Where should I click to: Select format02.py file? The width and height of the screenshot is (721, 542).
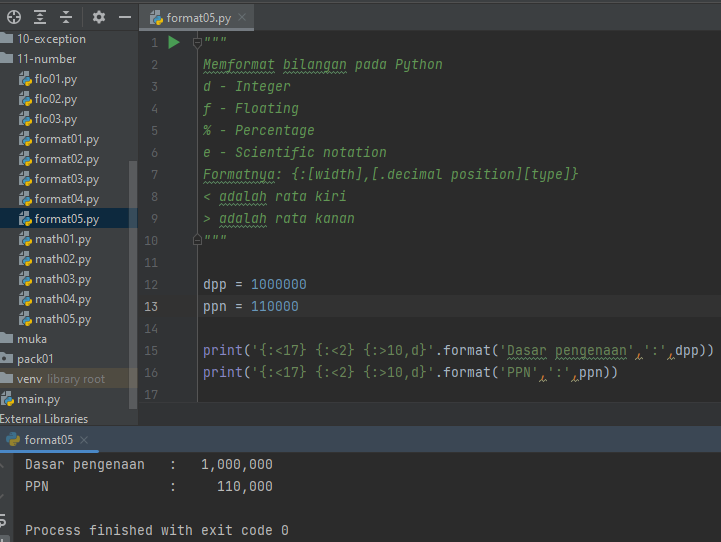67,159
